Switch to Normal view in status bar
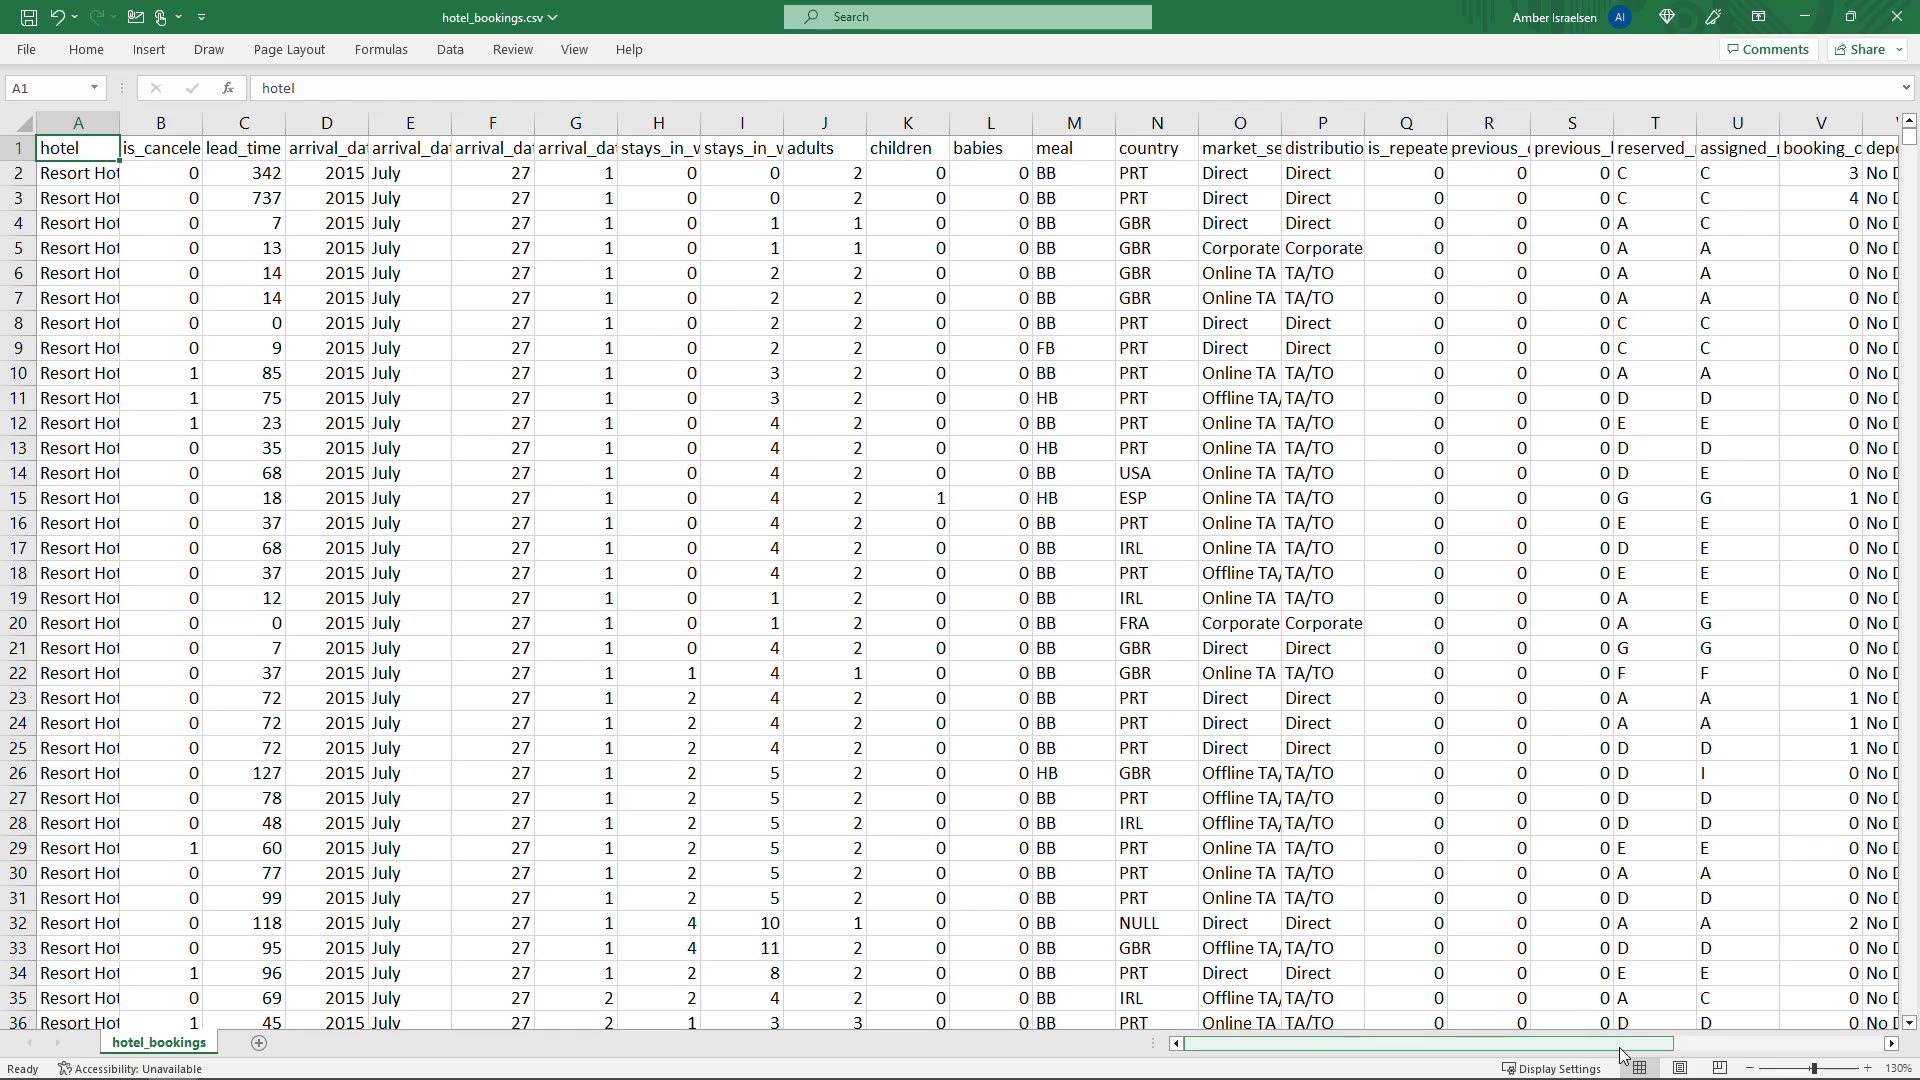The height and width of the screenshot is (1080, 1920). click(x=1640, y=1068)
